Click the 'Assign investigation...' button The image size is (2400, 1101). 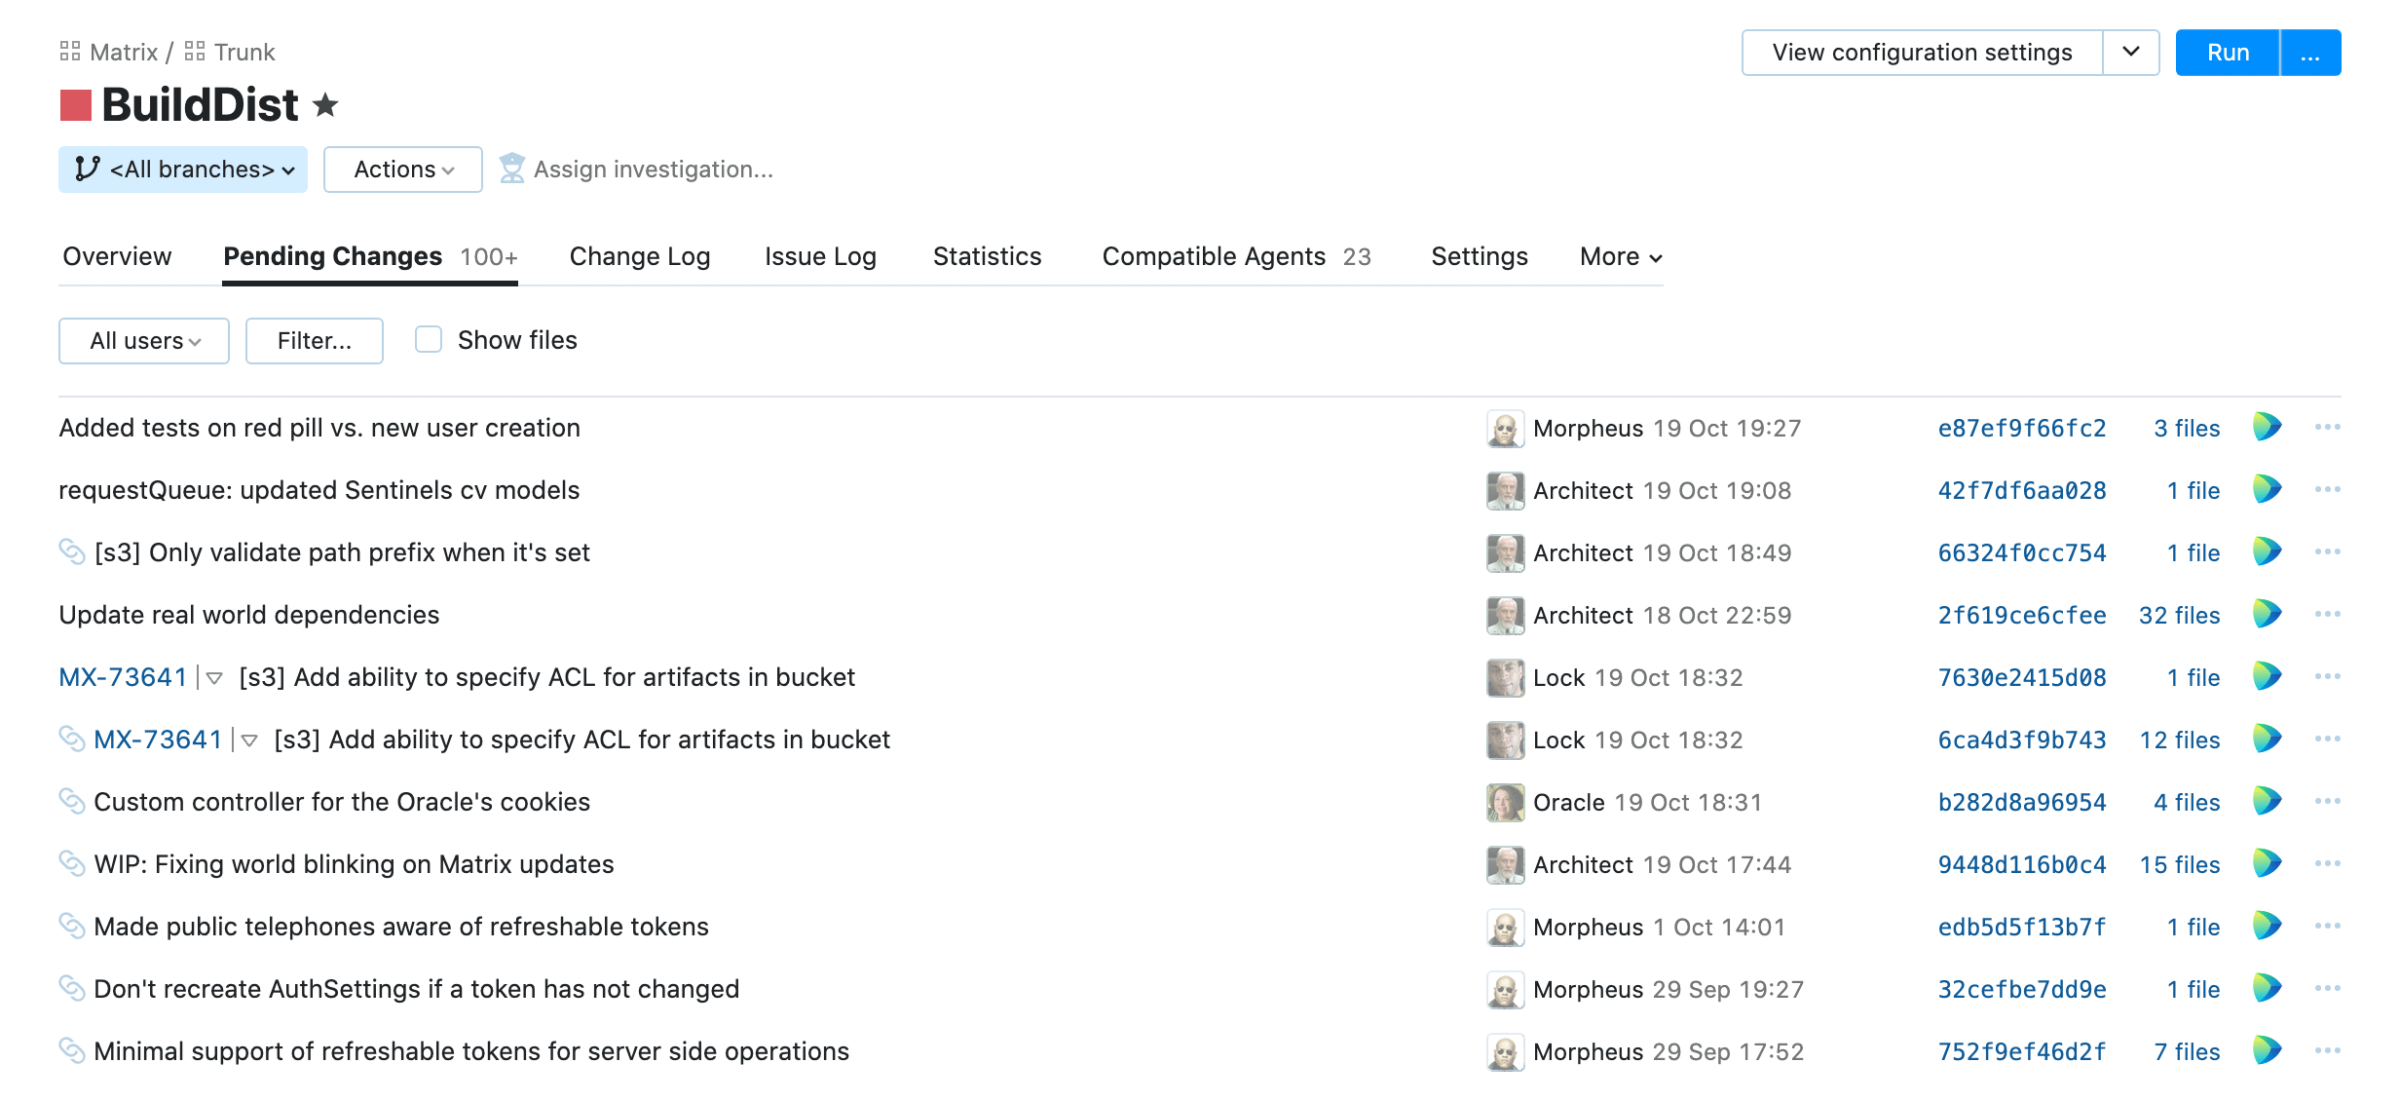click(x=637, y=168)
